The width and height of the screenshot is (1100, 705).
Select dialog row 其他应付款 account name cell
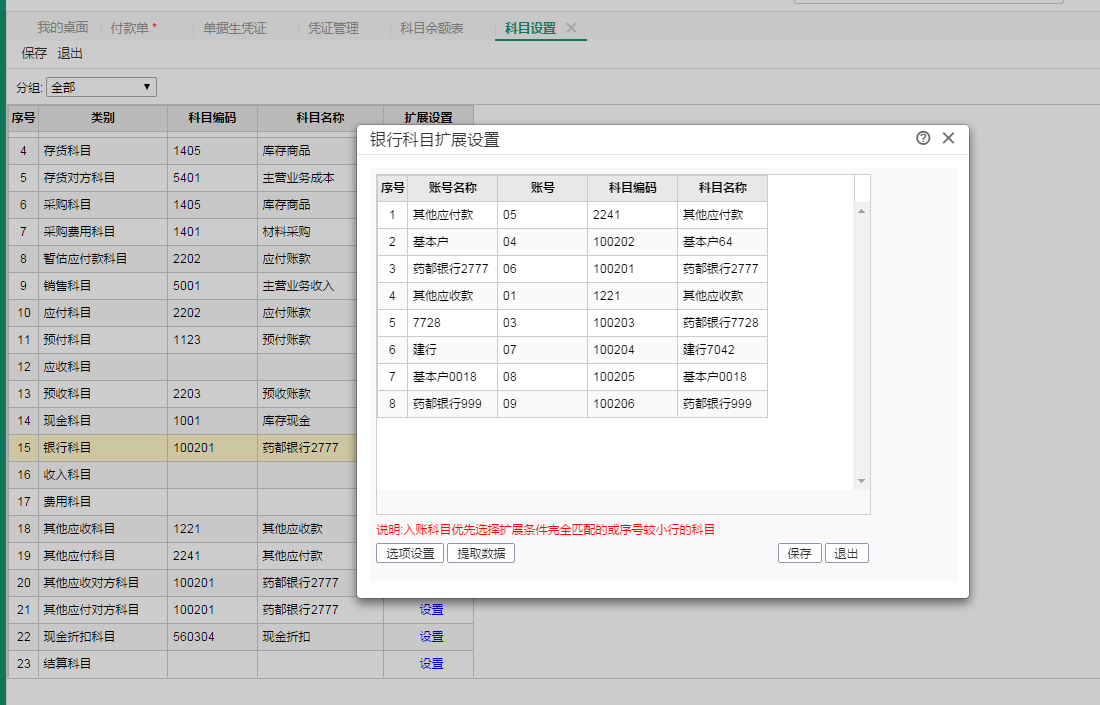click(x=452, y=215)
